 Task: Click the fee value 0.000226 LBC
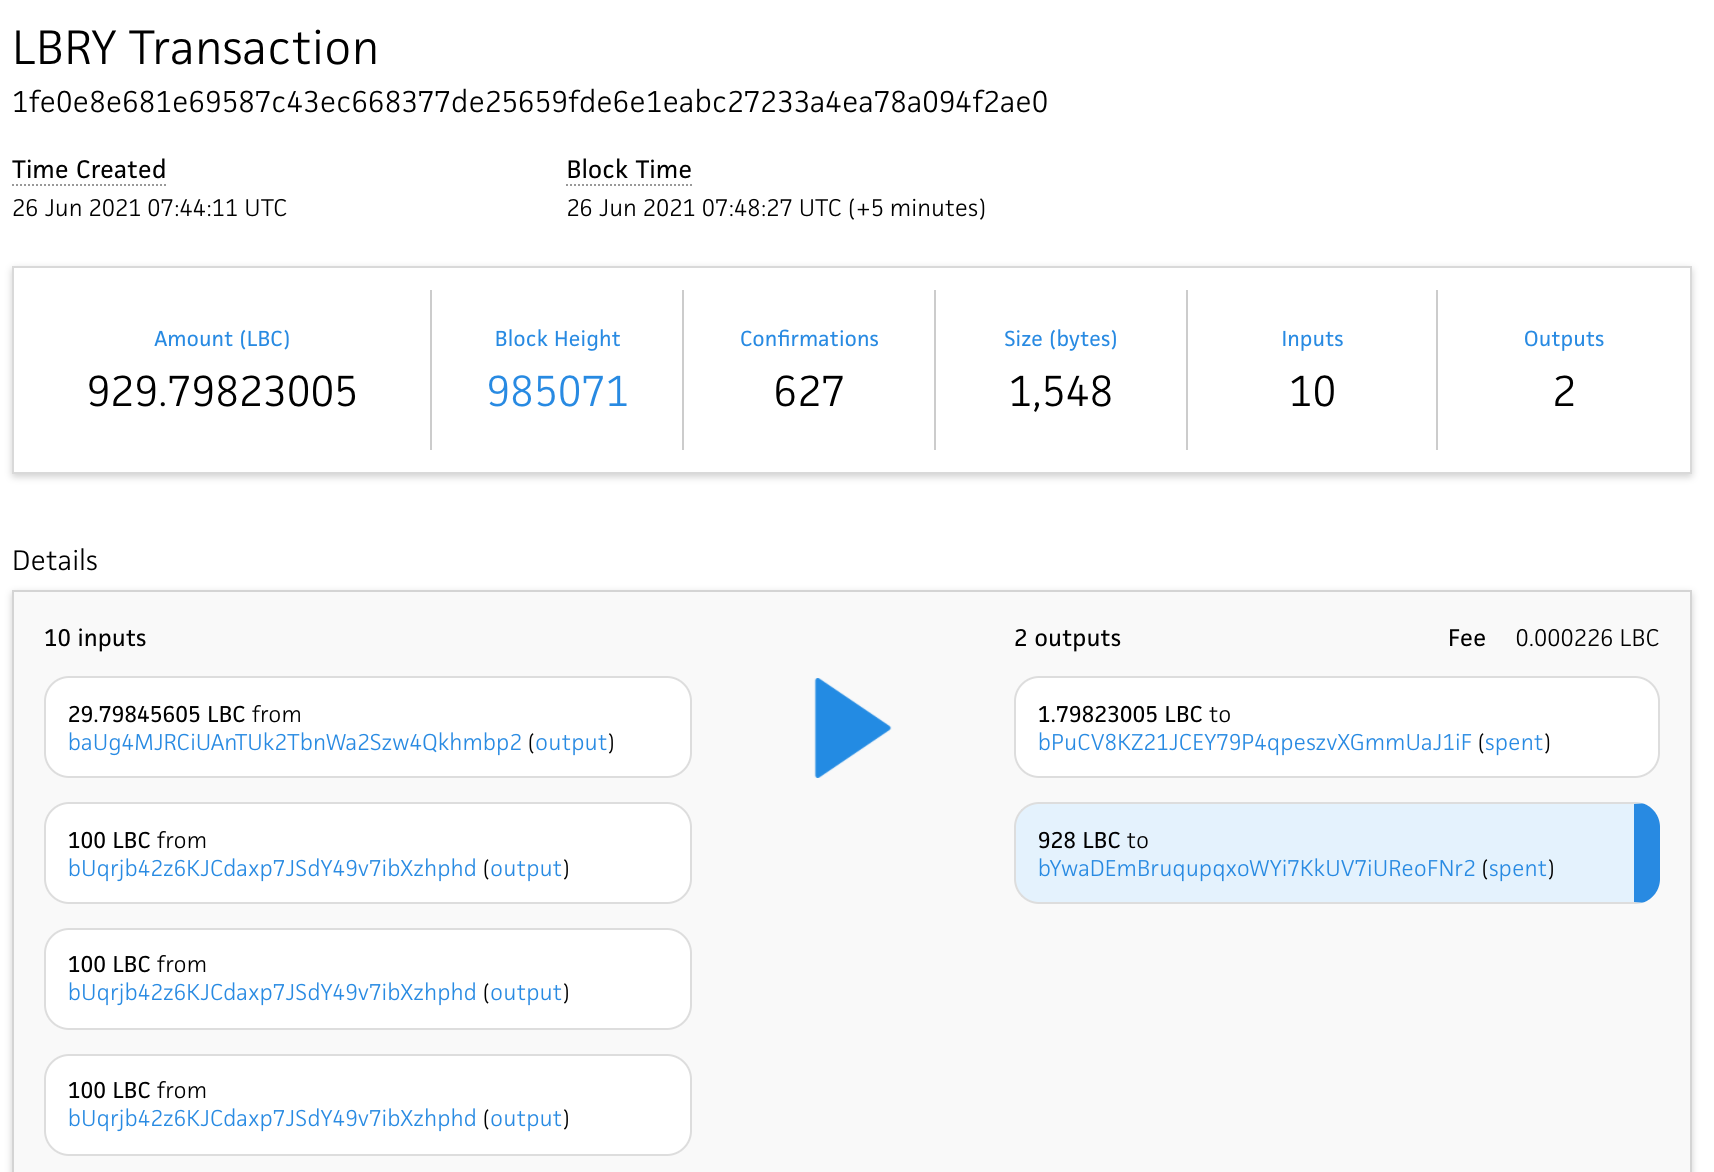click(1587, 638)
